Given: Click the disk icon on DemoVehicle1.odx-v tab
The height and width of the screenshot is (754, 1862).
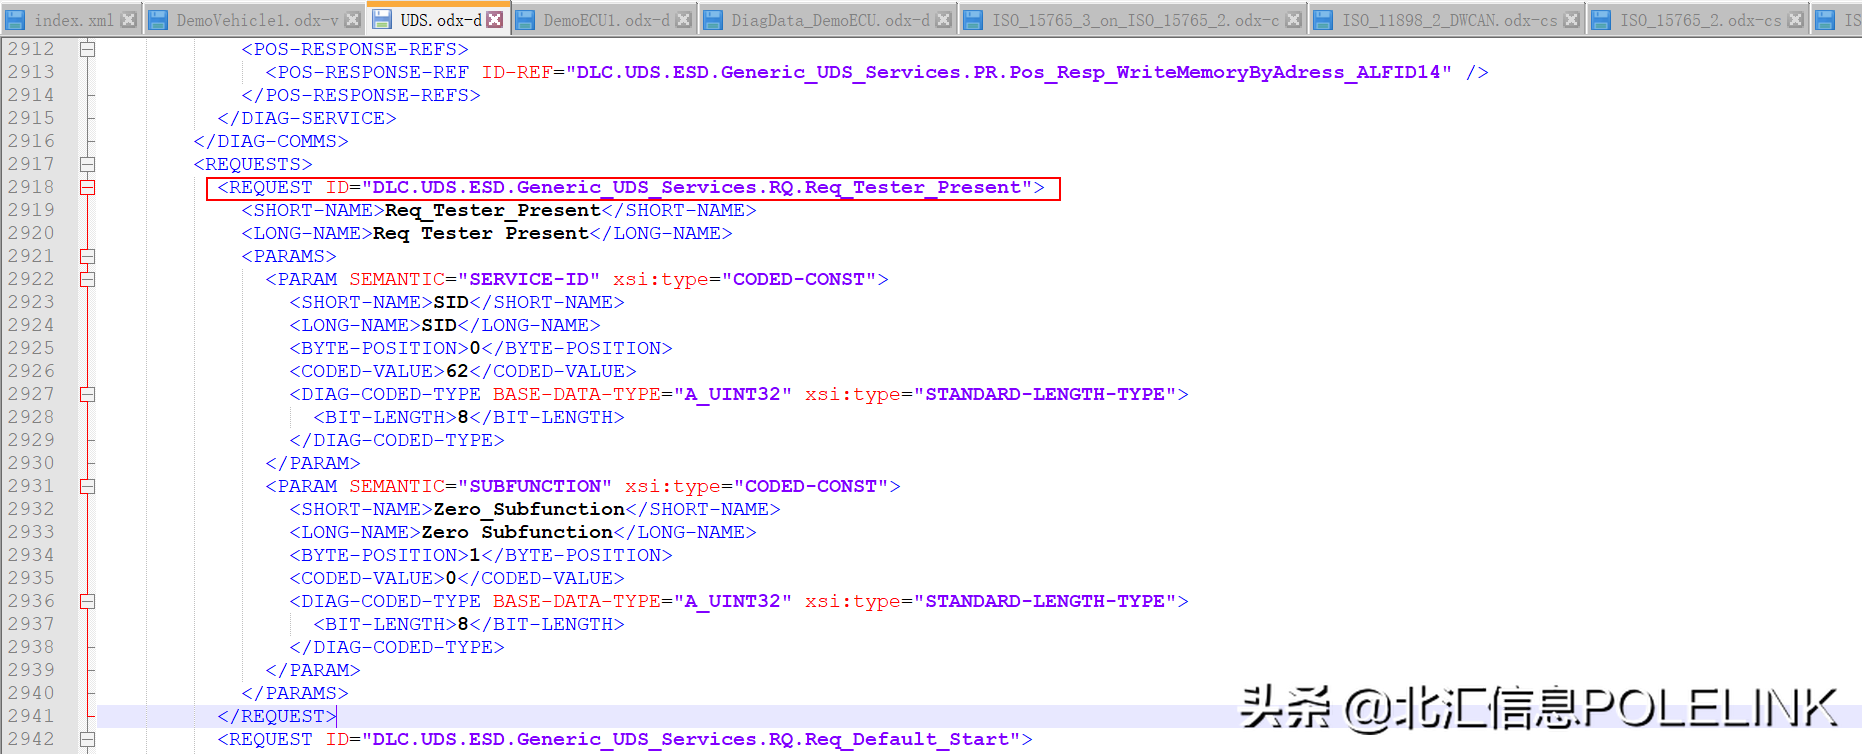Looking at the screenshot, I should [158, 20].
